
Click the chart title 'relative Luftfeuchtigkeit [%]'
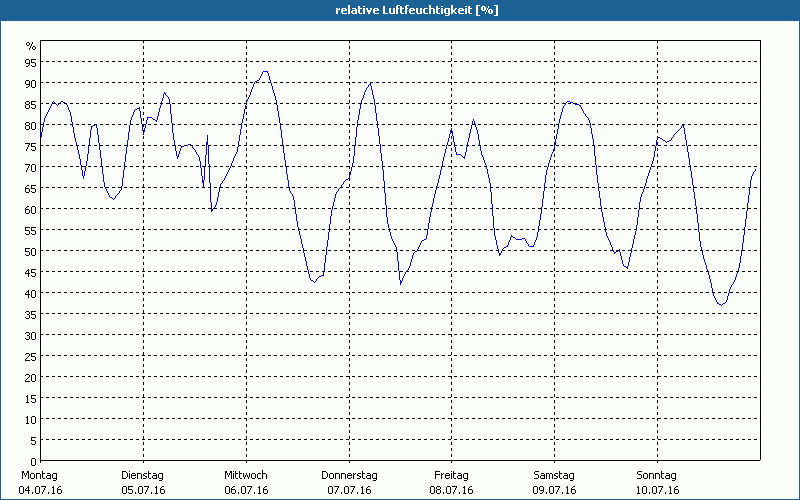416,10
